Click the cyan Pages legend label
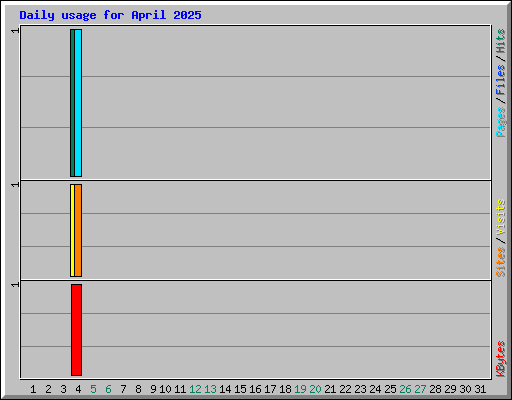The width and height of the screenshot is (512, 400). [x=500, y=122]
